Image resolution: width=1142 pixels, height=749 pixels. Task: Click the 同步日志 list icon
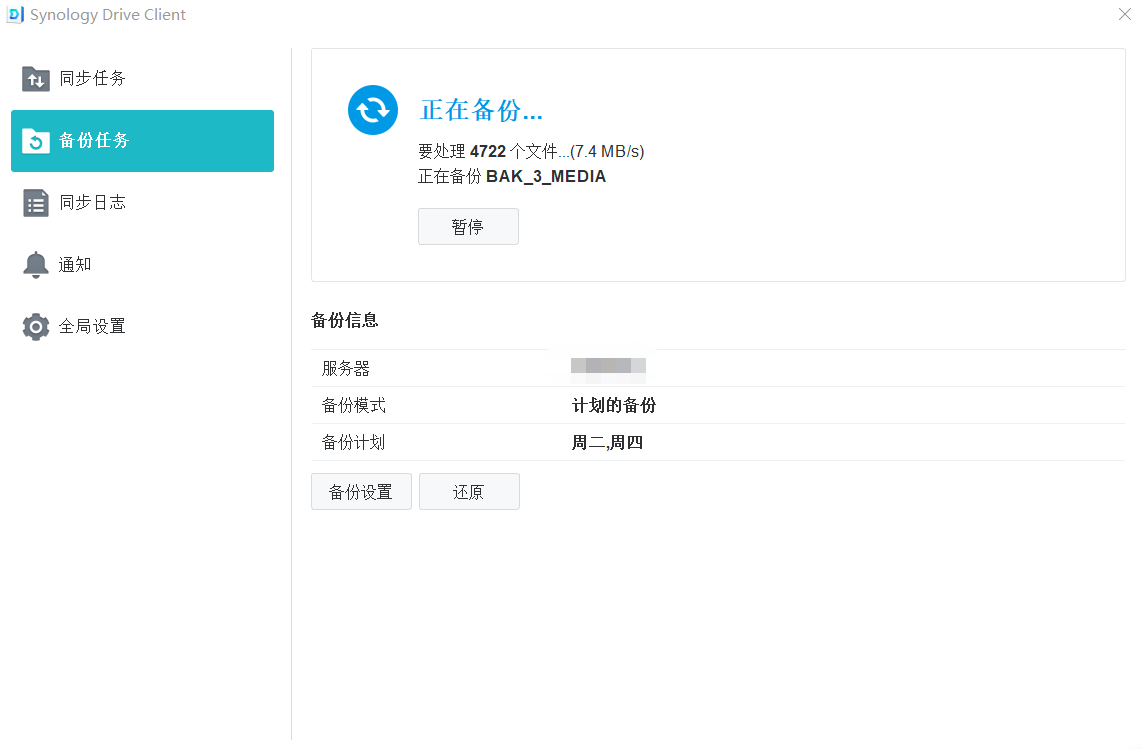click(x=36, y=203)
